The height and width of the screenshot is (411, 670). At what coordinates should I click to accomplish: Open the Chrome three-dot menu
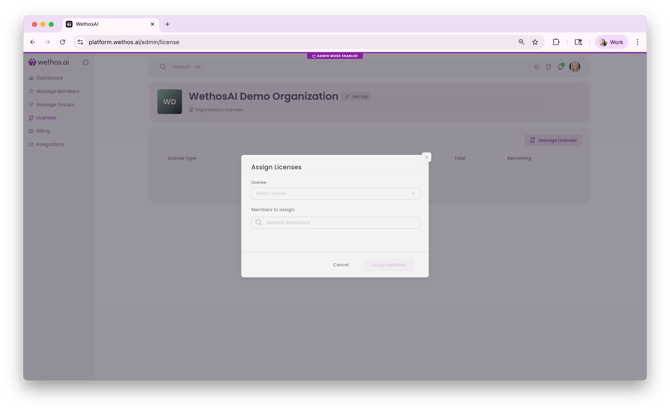[637, 42]
